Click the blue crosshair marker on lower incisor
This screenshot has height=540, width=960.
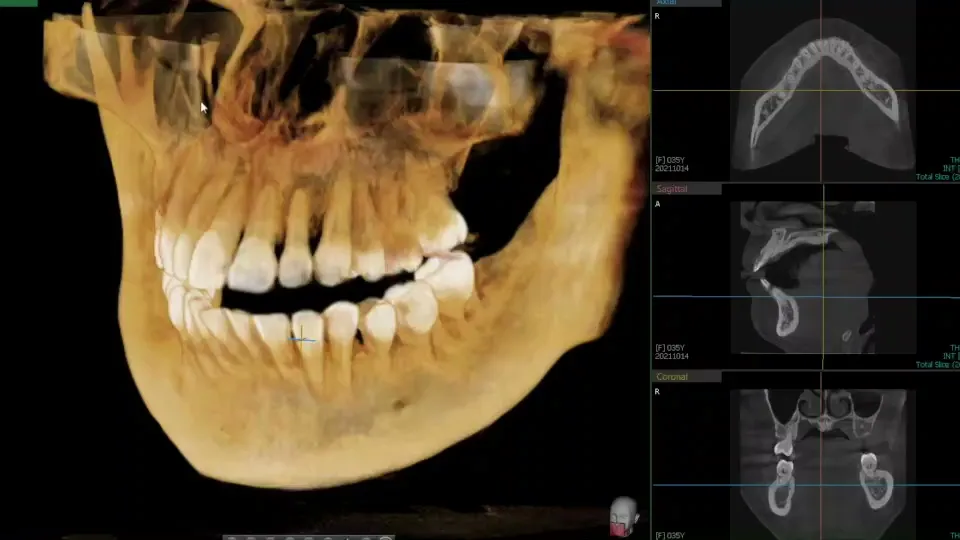point(302,339)
